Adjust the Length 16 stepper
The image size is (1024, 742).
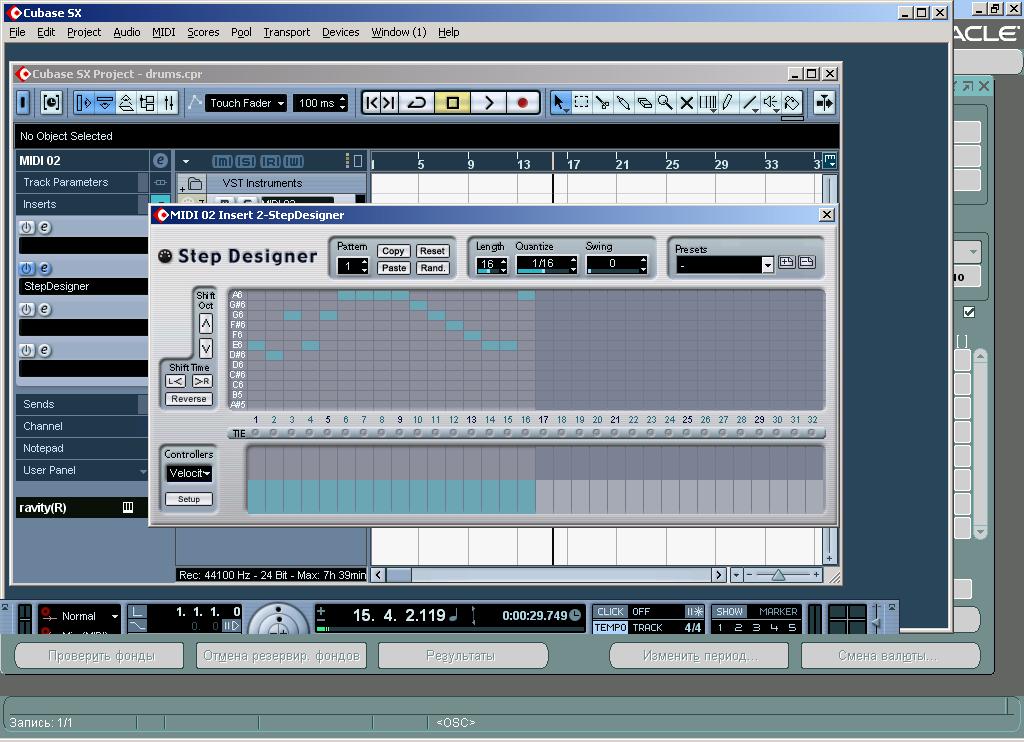504,265
